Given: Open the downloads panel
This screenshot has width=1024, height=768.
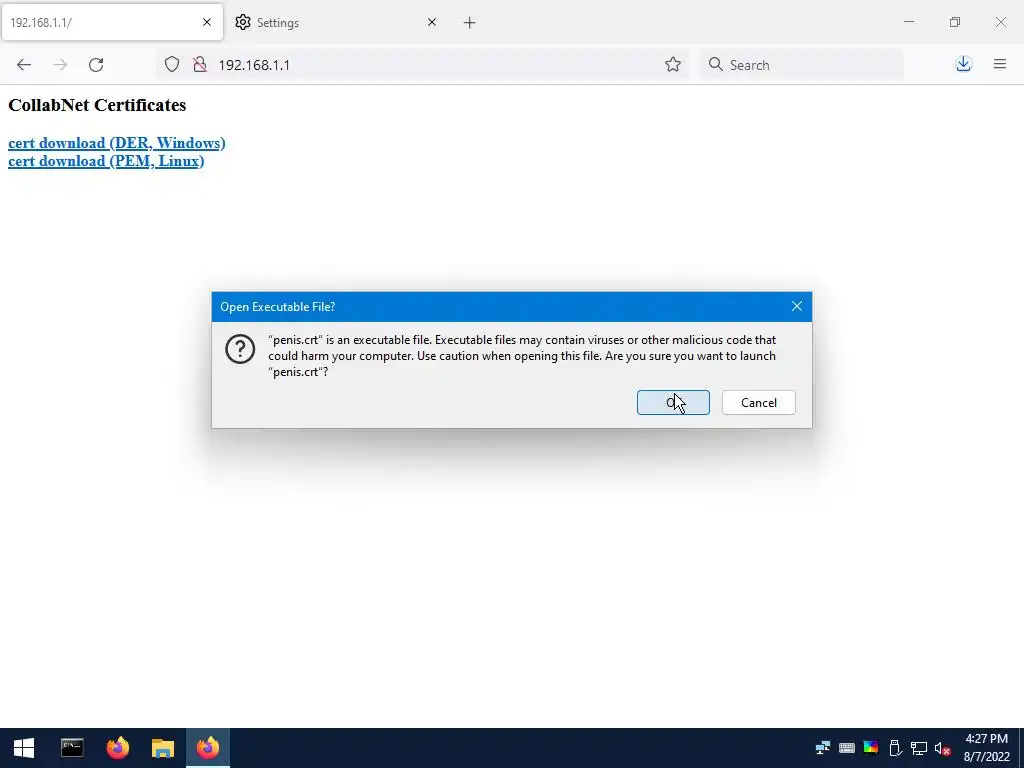Looking at the screenshot, I should click(963, 64).
